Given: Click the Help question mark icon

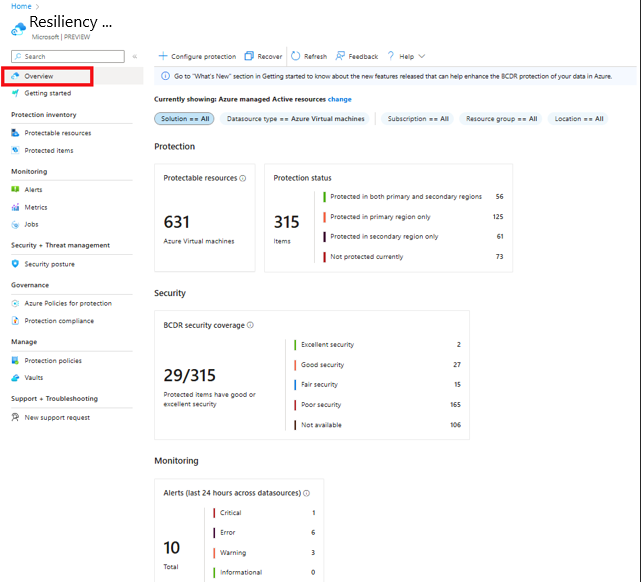Looking at the screenshot, I should point(391,56).
